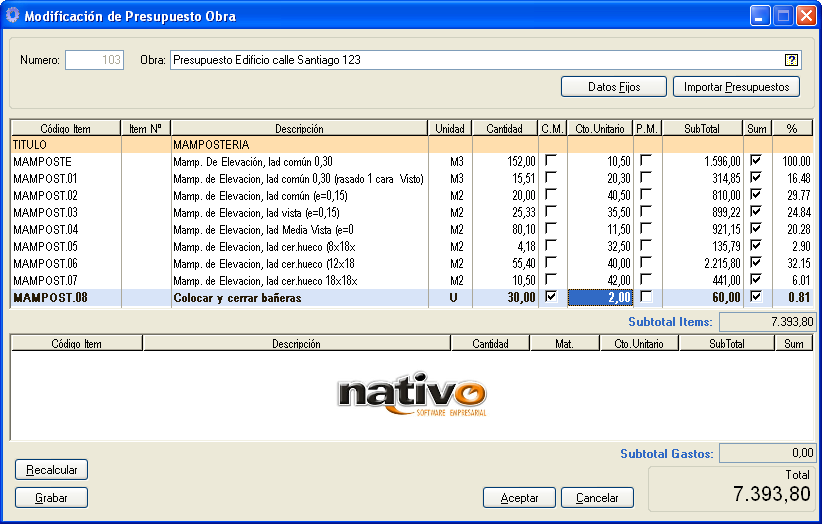Toggle C.M. checkbox for MAMPOST.08 row
Viewport: 822px width, 524px height.
click(551, 297)
